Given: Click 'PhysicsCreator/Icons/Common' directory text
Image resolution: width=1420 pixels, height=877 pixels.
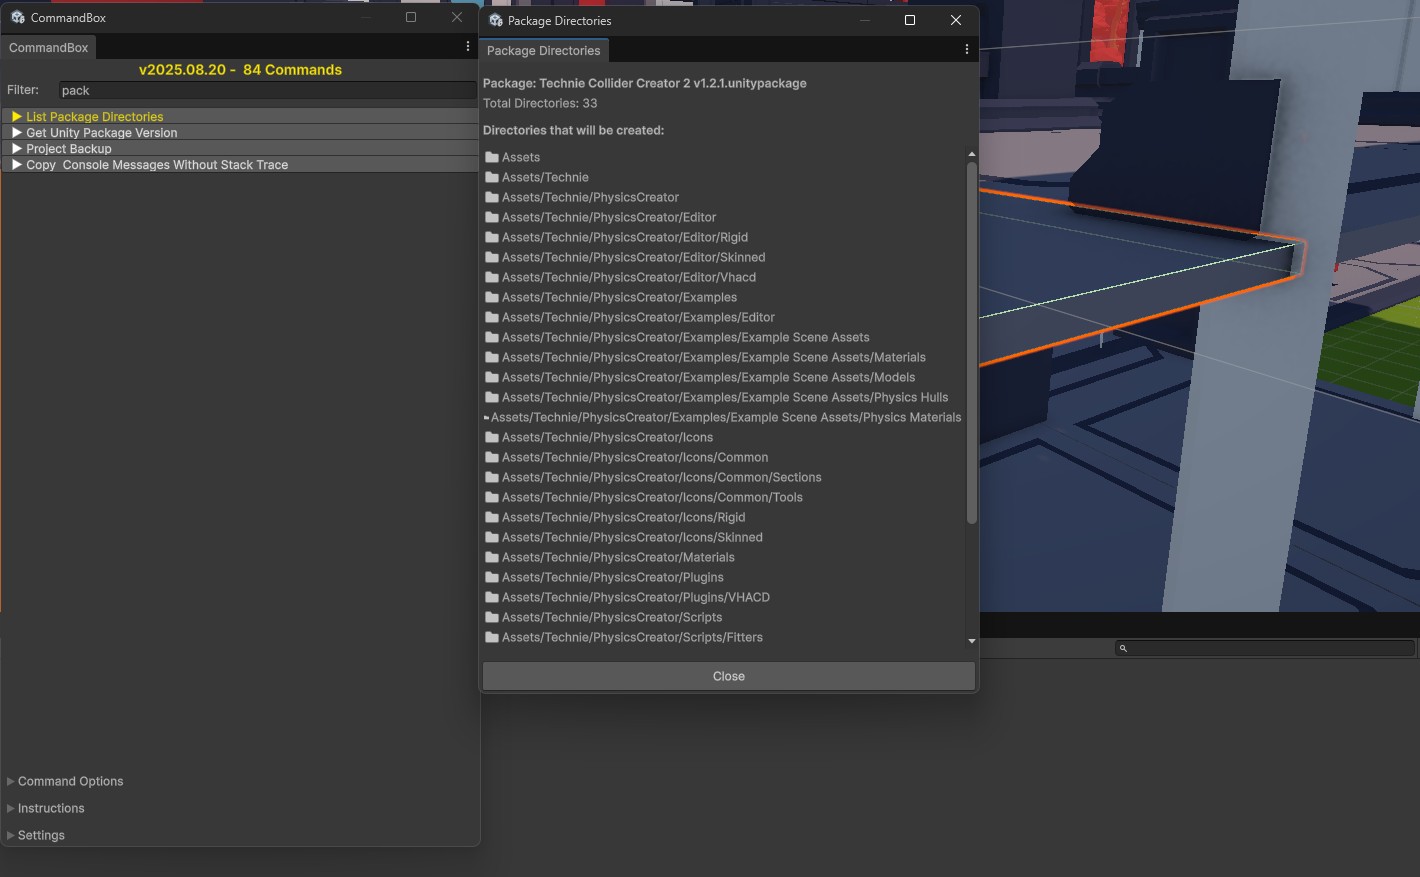Looking at the screenshot, I should pos(635,457).
